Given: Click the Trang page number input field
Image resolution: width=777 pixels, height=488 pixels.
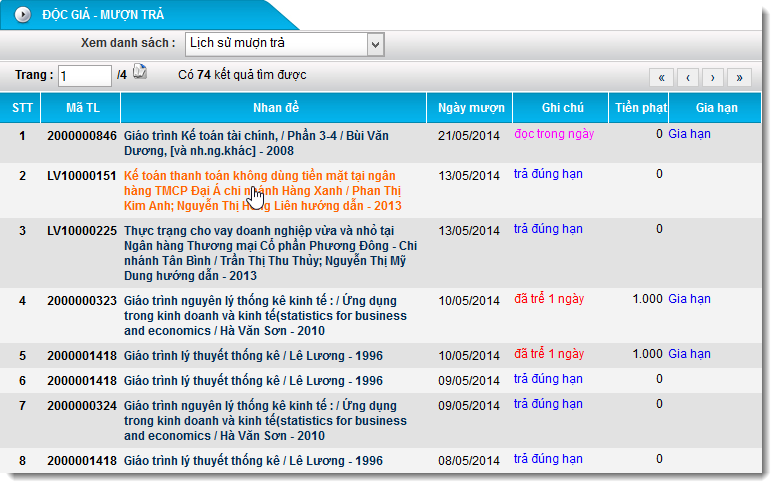Looking at the screenshot, I should (85, 76).
